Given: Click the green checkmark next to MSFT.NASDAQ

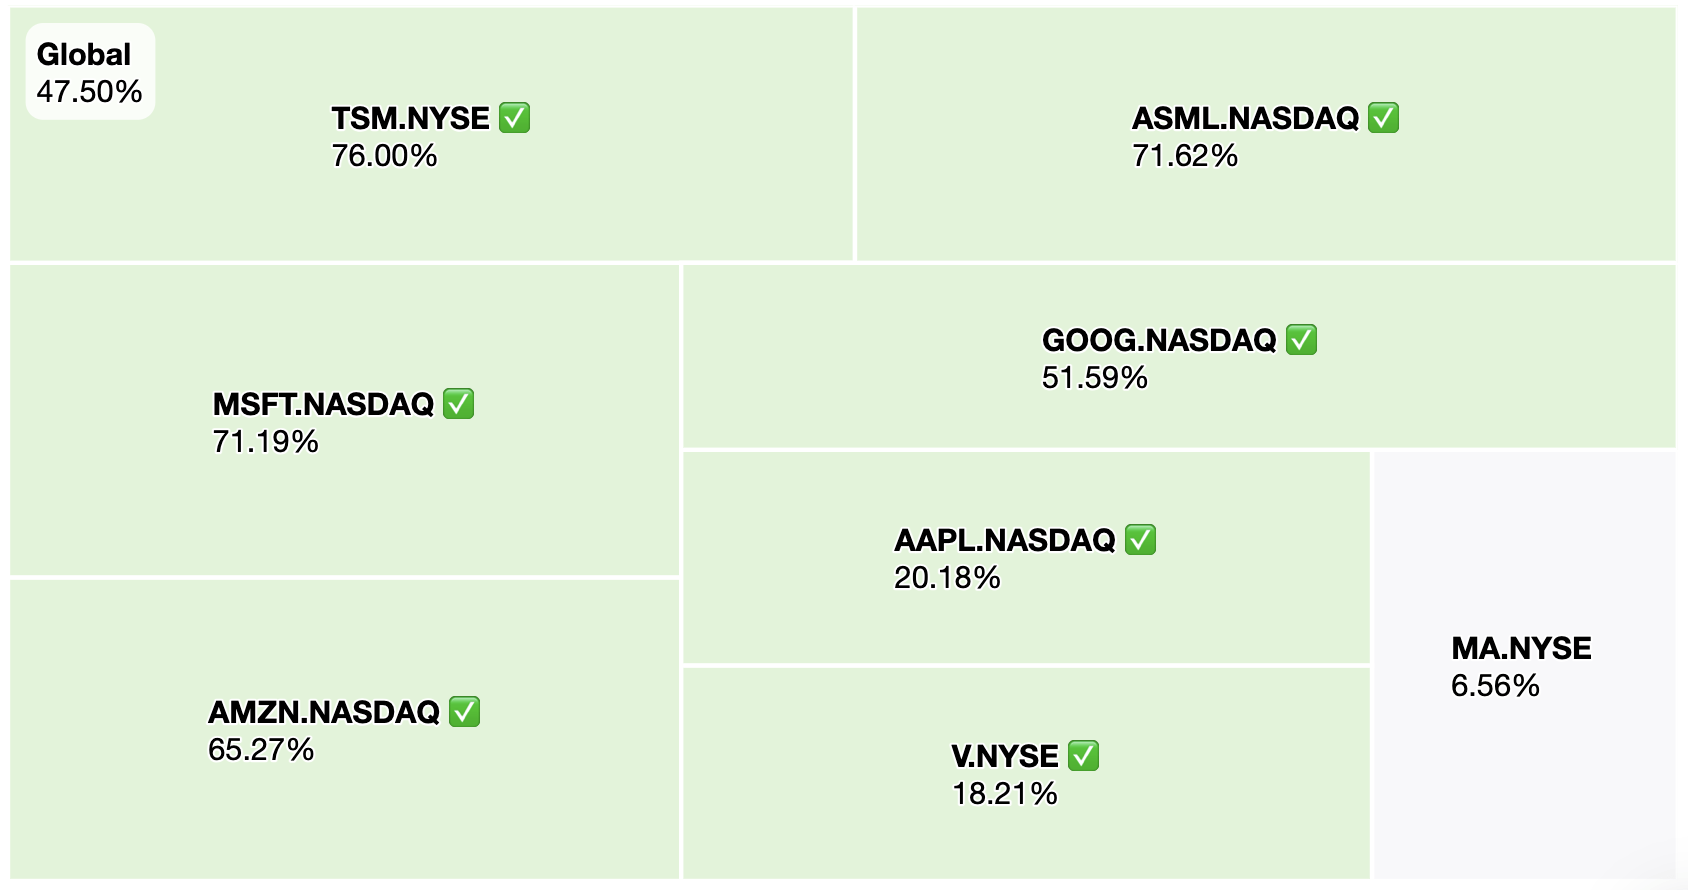Looking at the screenshot, I should click(x=459, y=404).
